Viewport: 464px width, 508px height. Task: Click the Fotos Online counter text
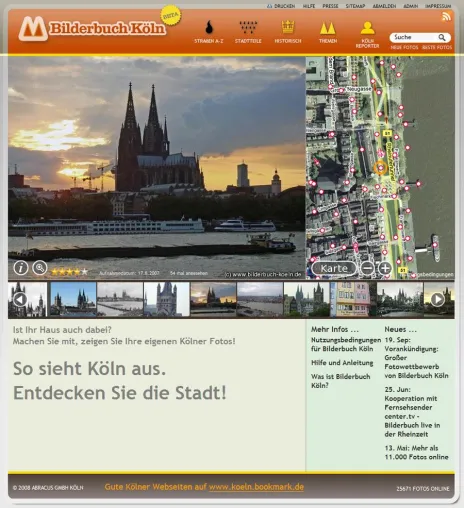pos(423,489)
